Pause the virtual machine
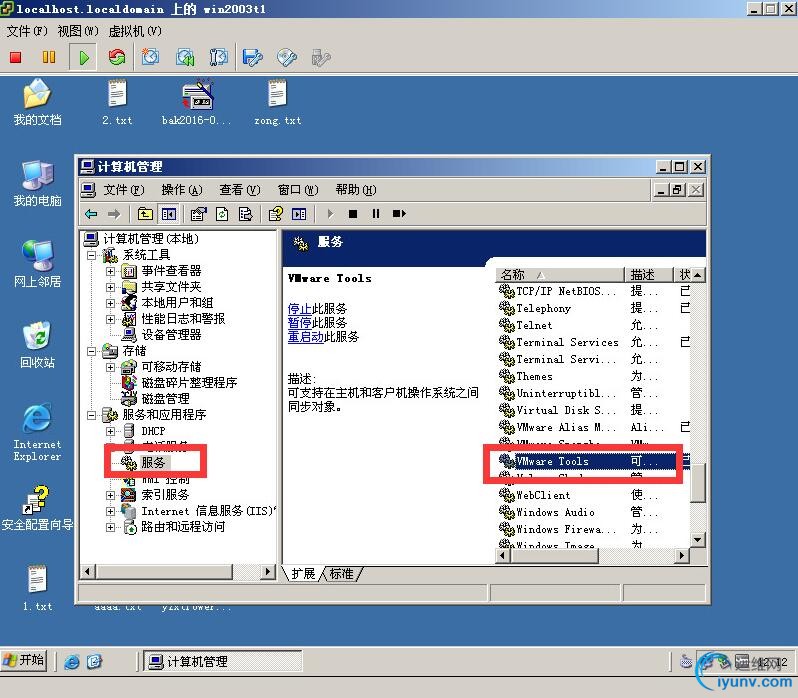 click(49, 57)
